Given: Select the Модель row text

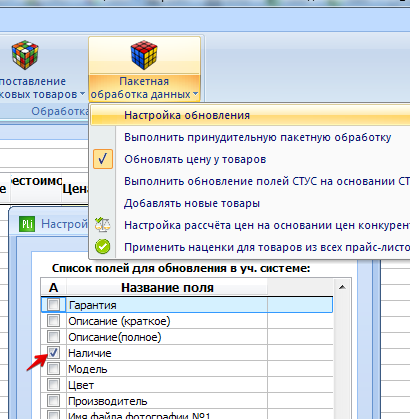Looking at the screenshot, I should [88, 369].
